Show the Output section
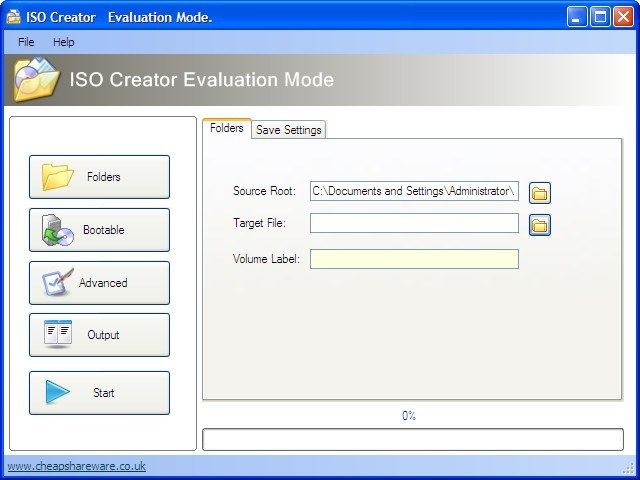640x480 pixels. coord(99,335)
